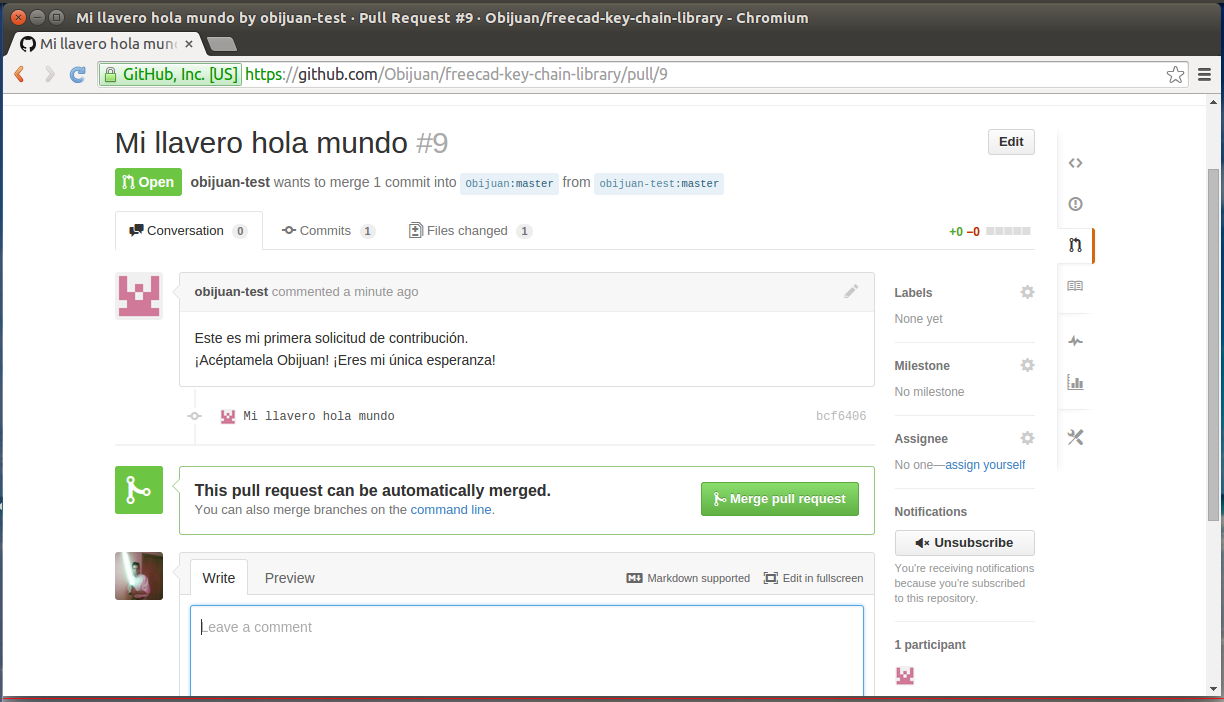Switch to the Commits tab

[x=327, y=231]
